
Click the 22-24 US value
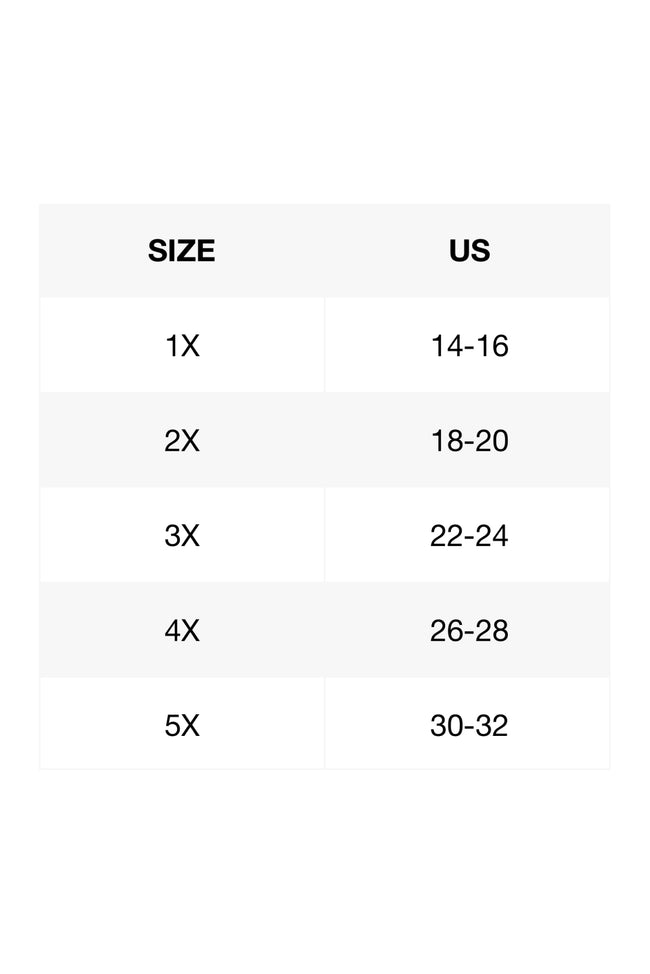click(469, 536)
